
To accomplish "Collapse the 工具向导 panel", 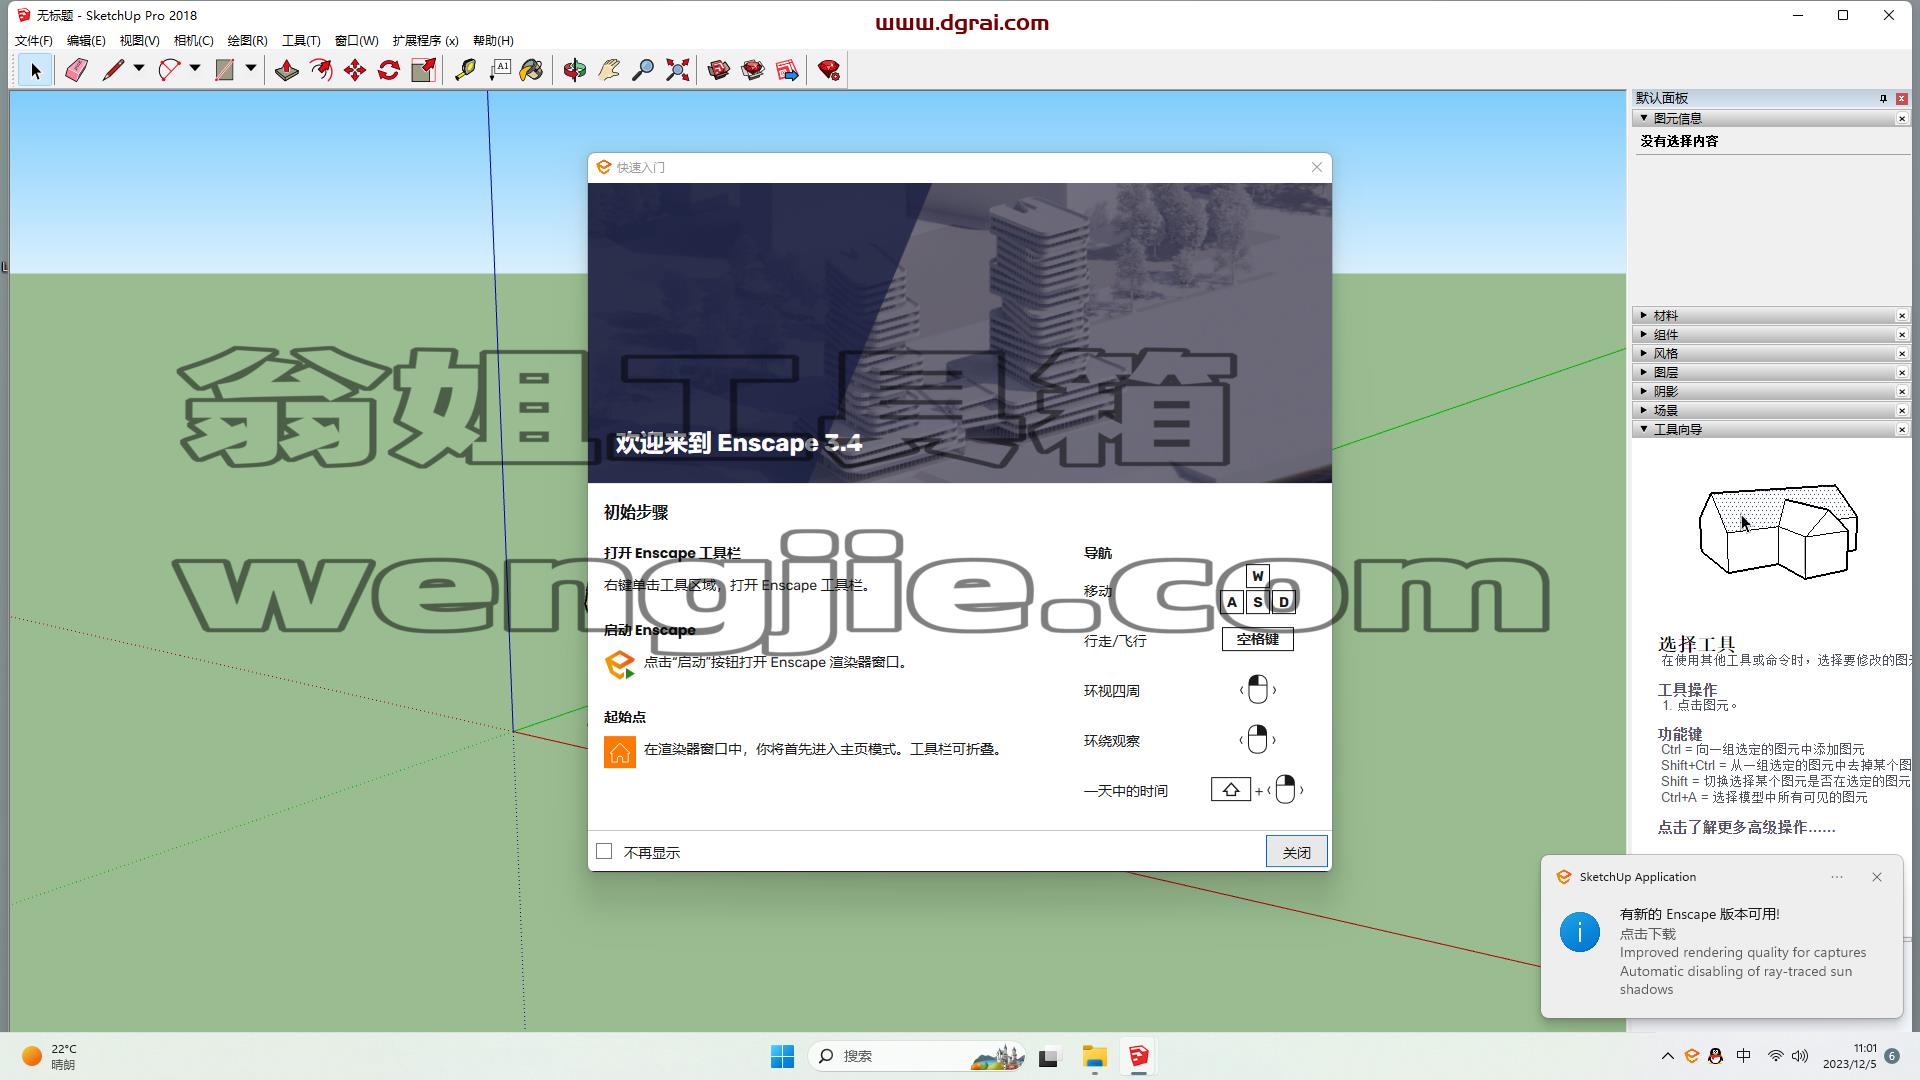I will click(1644, 429).
